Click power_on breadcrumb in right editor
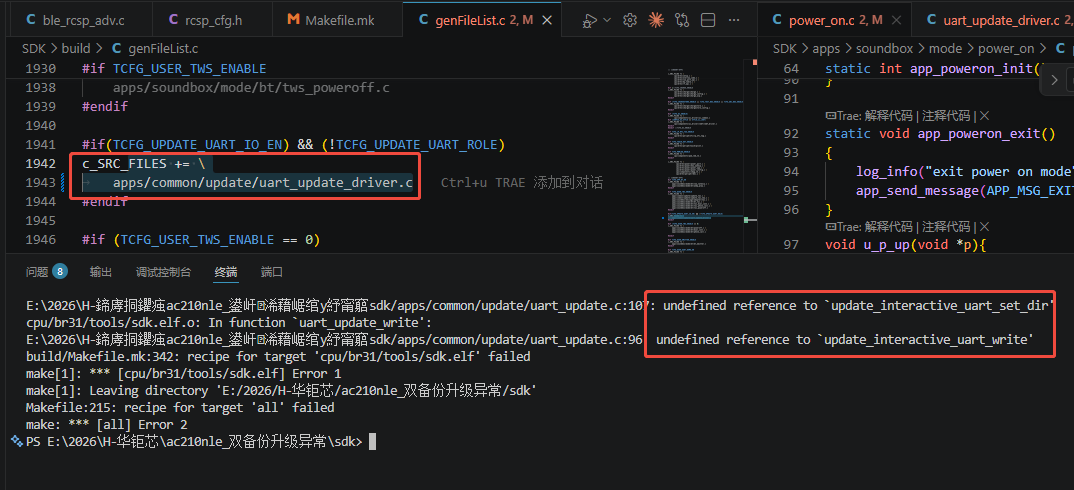 click(x=1006, y=49)
